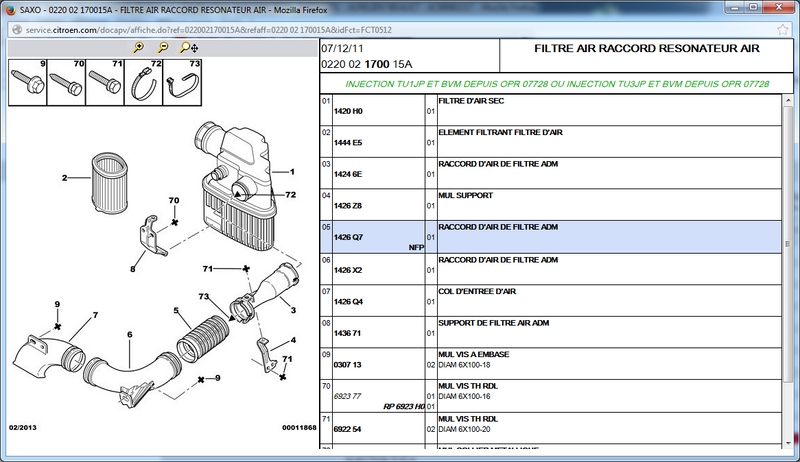Image resolution: width=800 pixels, height=462 pixels.
Task: Click part number 1444 E5
Action: click(348, 142)
